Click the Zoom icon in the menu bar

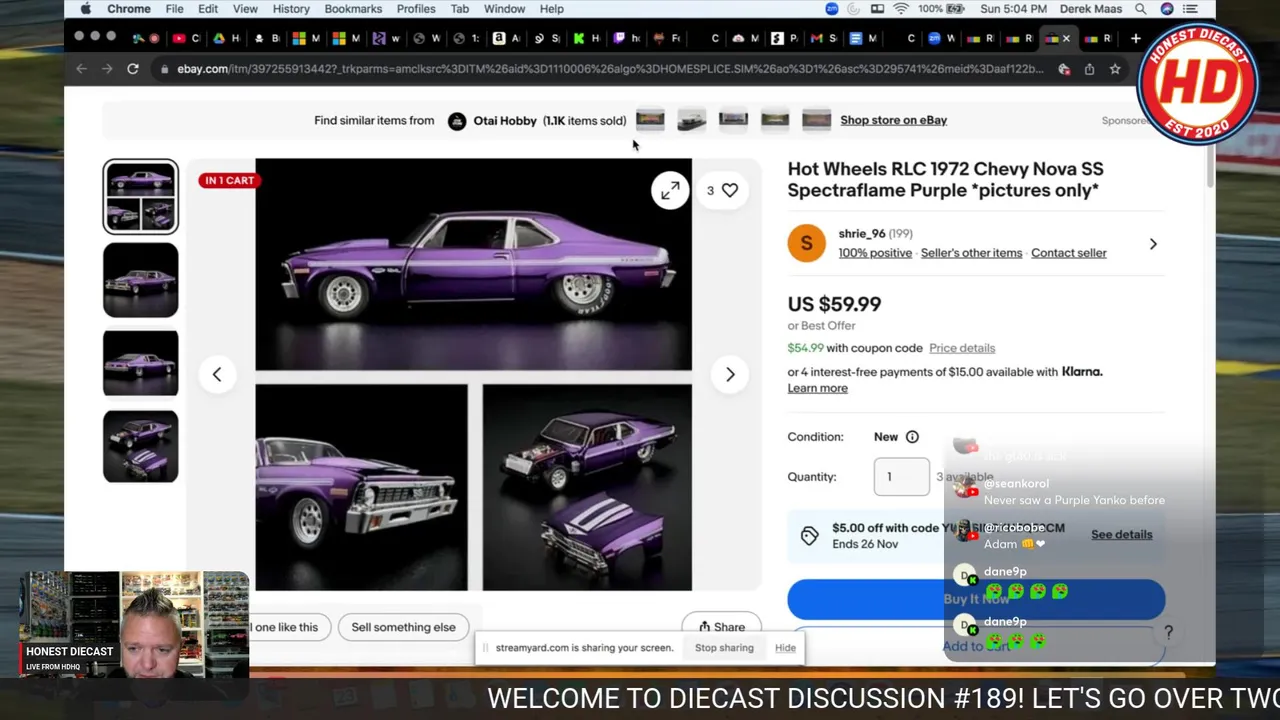coord(832,9)
